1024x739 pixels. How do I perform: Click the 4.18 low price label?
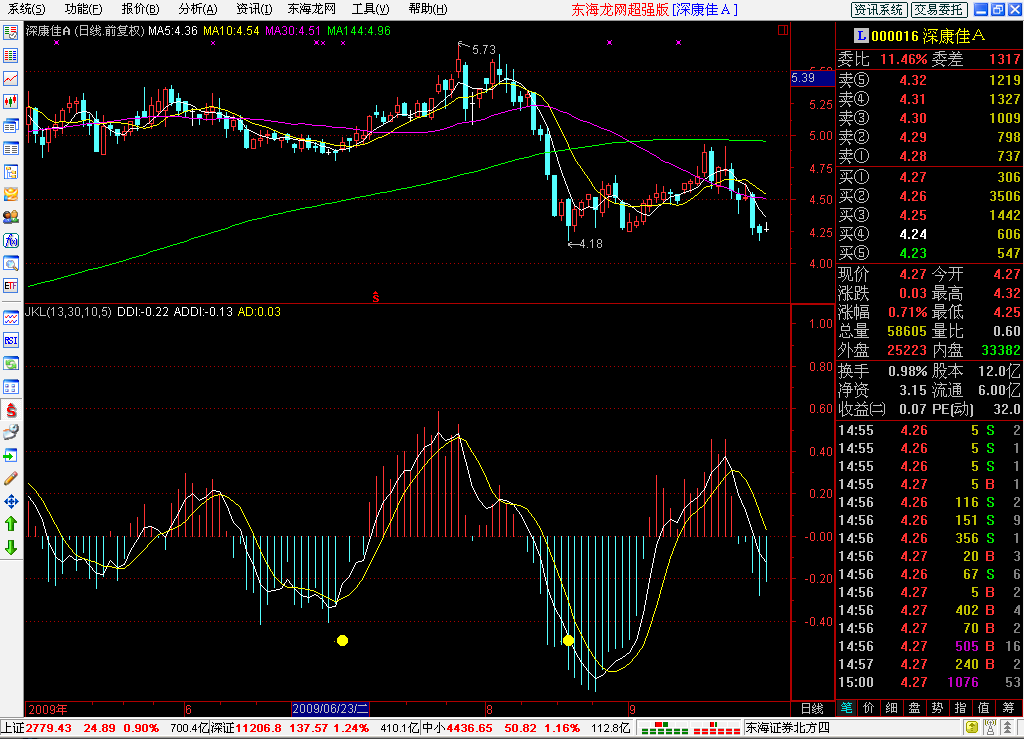click(590, 244)
